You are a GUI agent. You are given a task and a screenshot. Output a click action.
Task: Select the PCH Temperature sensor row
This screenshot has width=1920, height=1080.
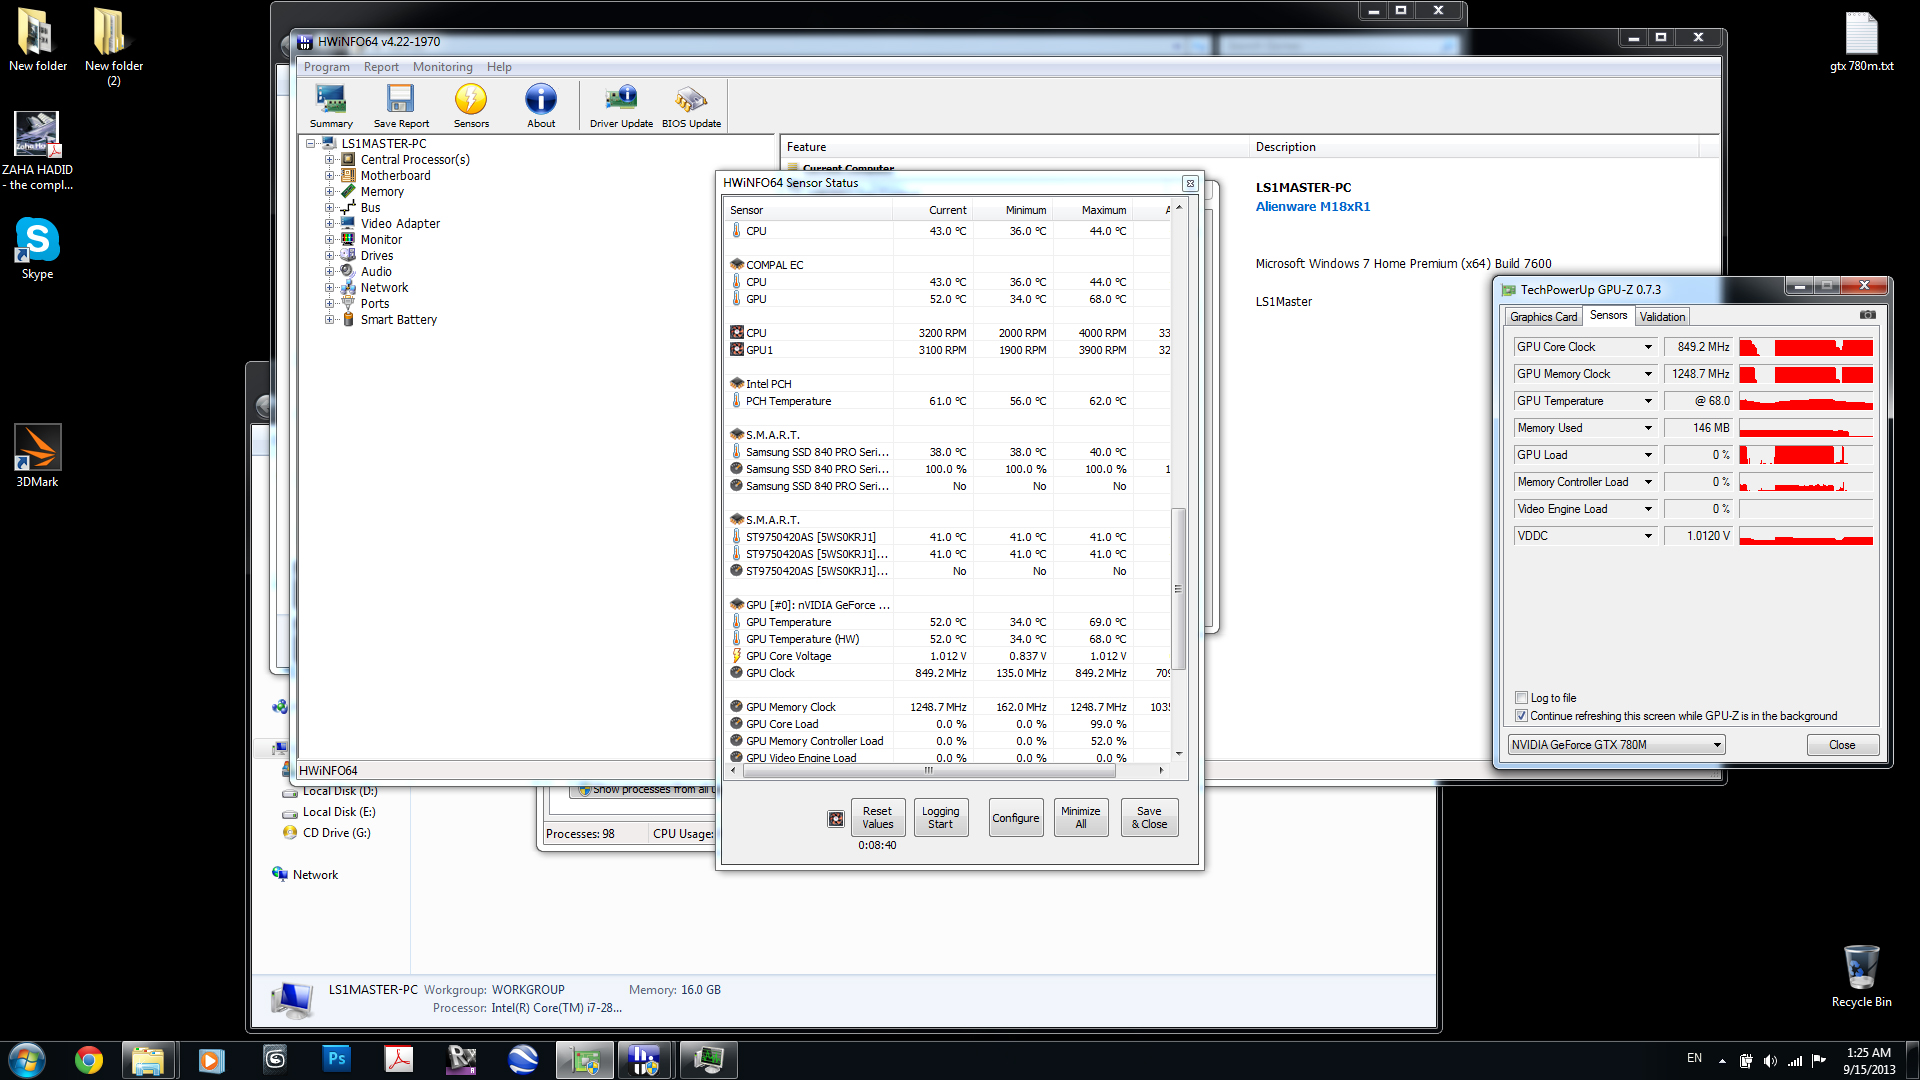[x=948, y=401]
